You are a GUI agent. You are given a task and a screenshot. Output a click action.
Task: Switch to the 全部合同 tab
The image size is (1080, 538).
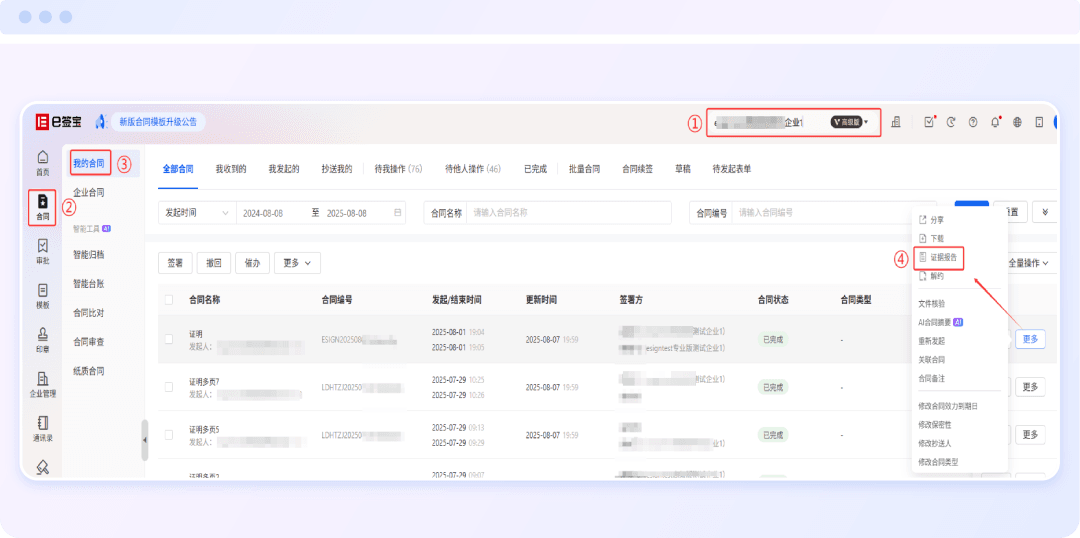point(178,169)
